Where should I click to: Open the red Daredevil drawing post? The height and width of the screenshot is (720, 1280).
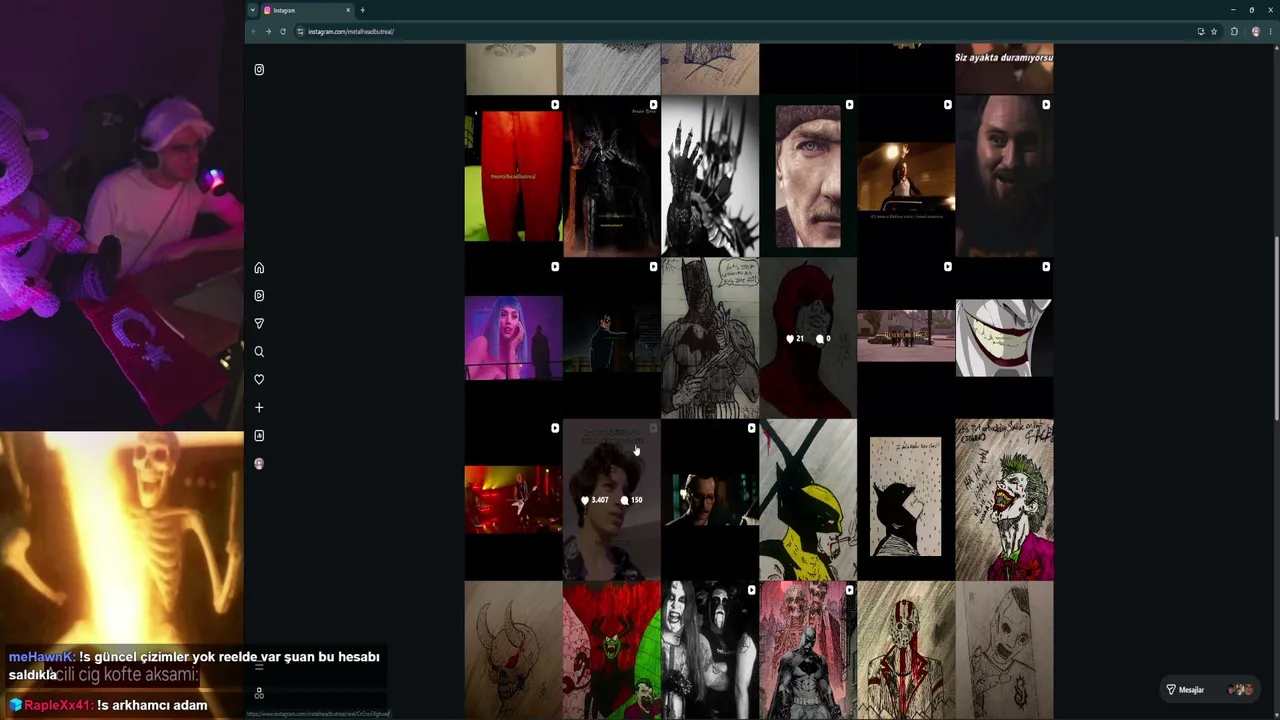[x=808, y=338]
